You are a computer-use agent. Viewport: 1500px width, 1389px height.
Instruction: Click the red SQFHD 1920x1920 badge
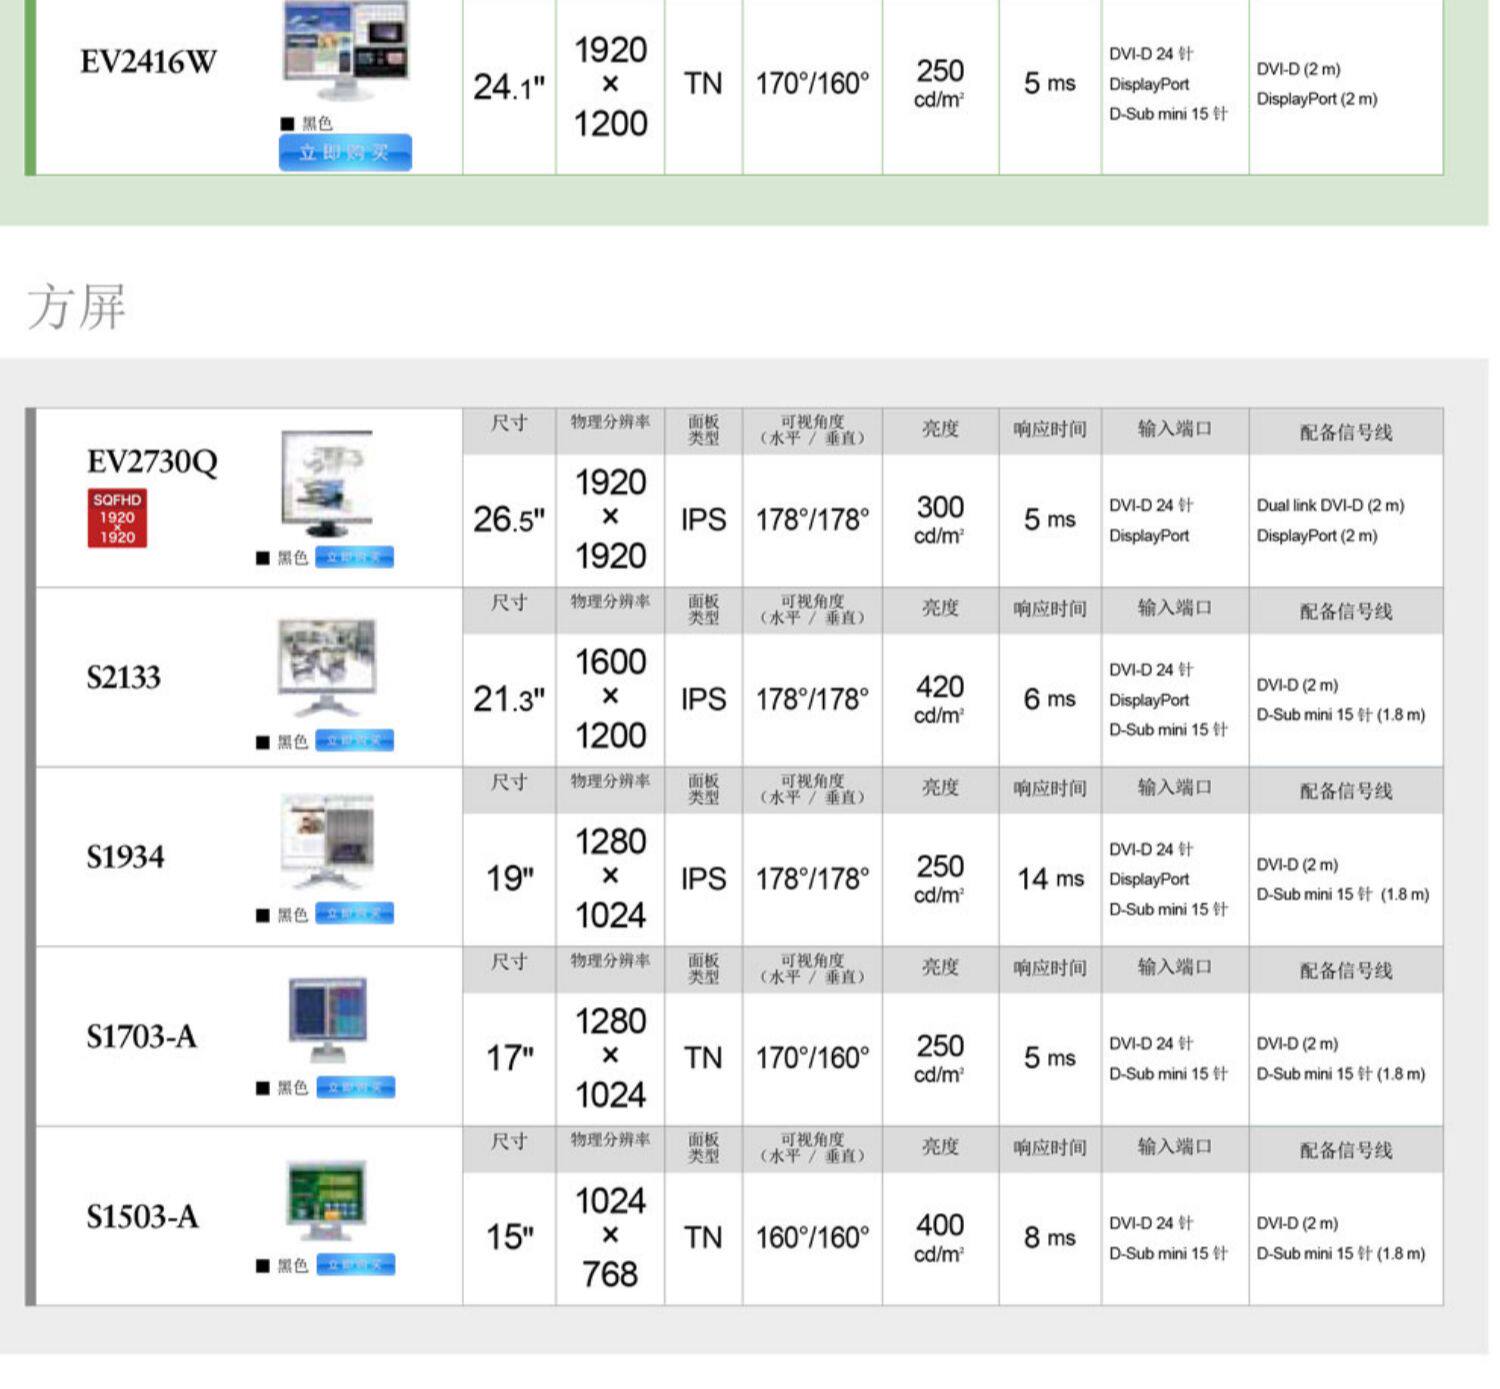(x=117, y=518)
